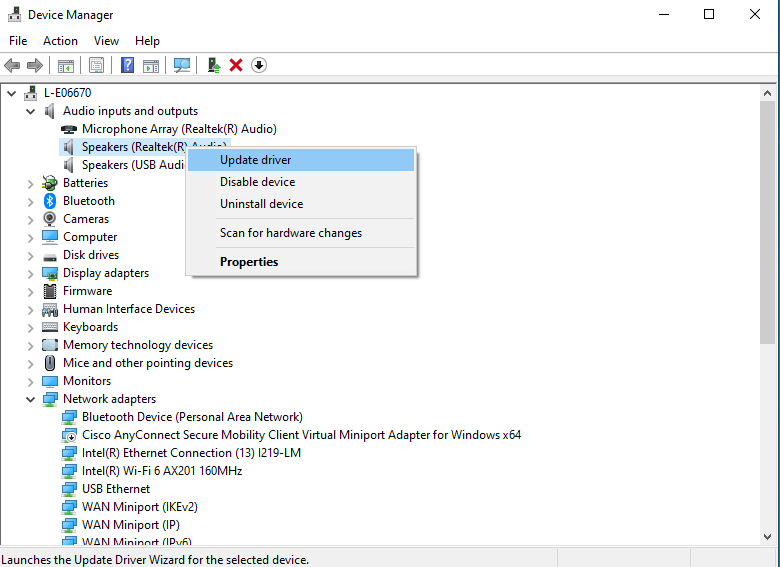Click Show/Hide Action Pane toolbar icon

click(x=151, y=65)
